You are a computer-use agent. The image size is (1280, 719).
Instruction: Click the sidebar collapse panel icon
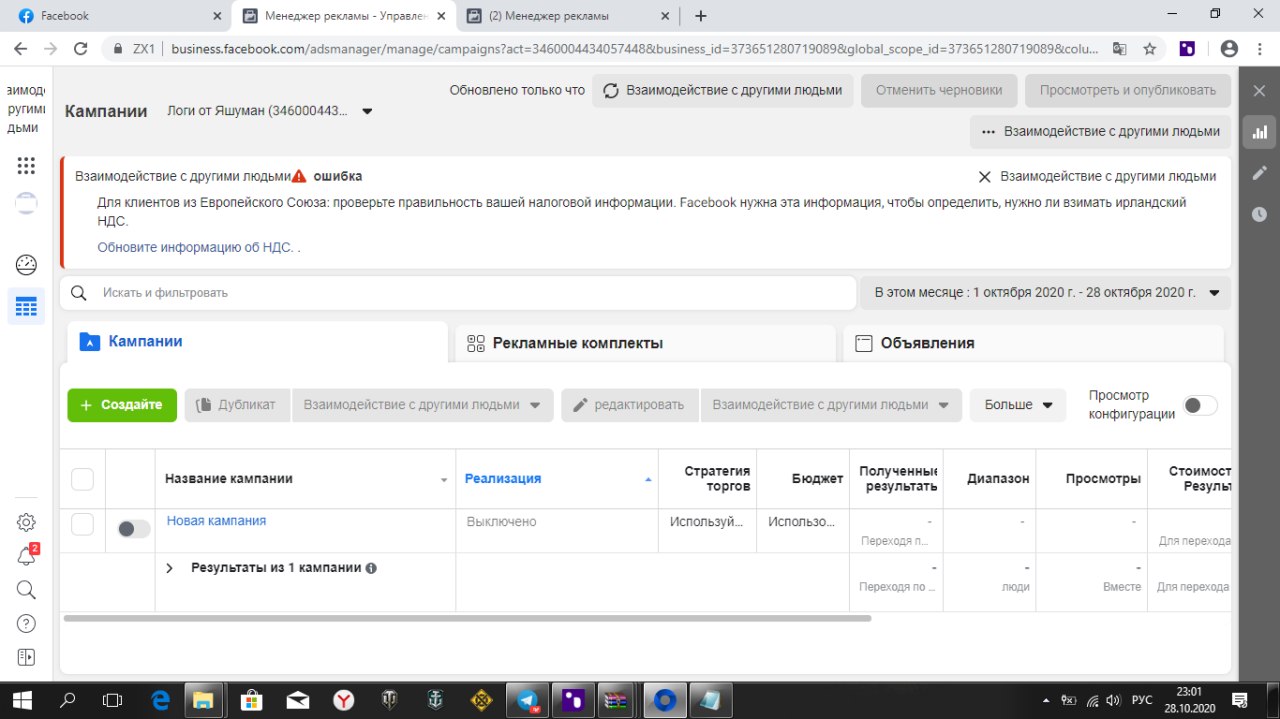26,657
